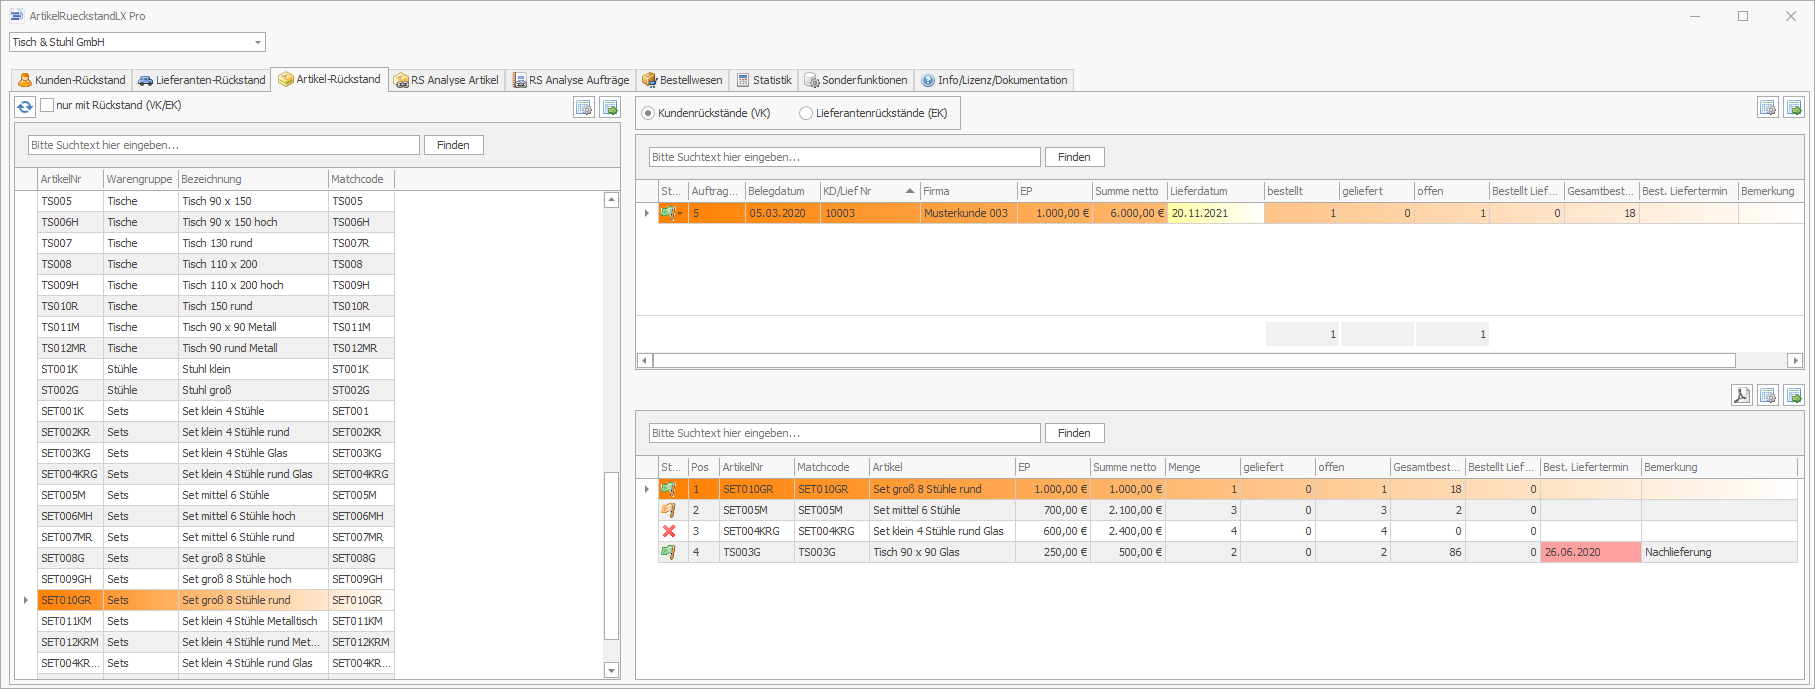The width and height of the screenshot is (1815, 689).
Task: Expand the order row for Musterkunde 003
Action: tap(646, 213)
